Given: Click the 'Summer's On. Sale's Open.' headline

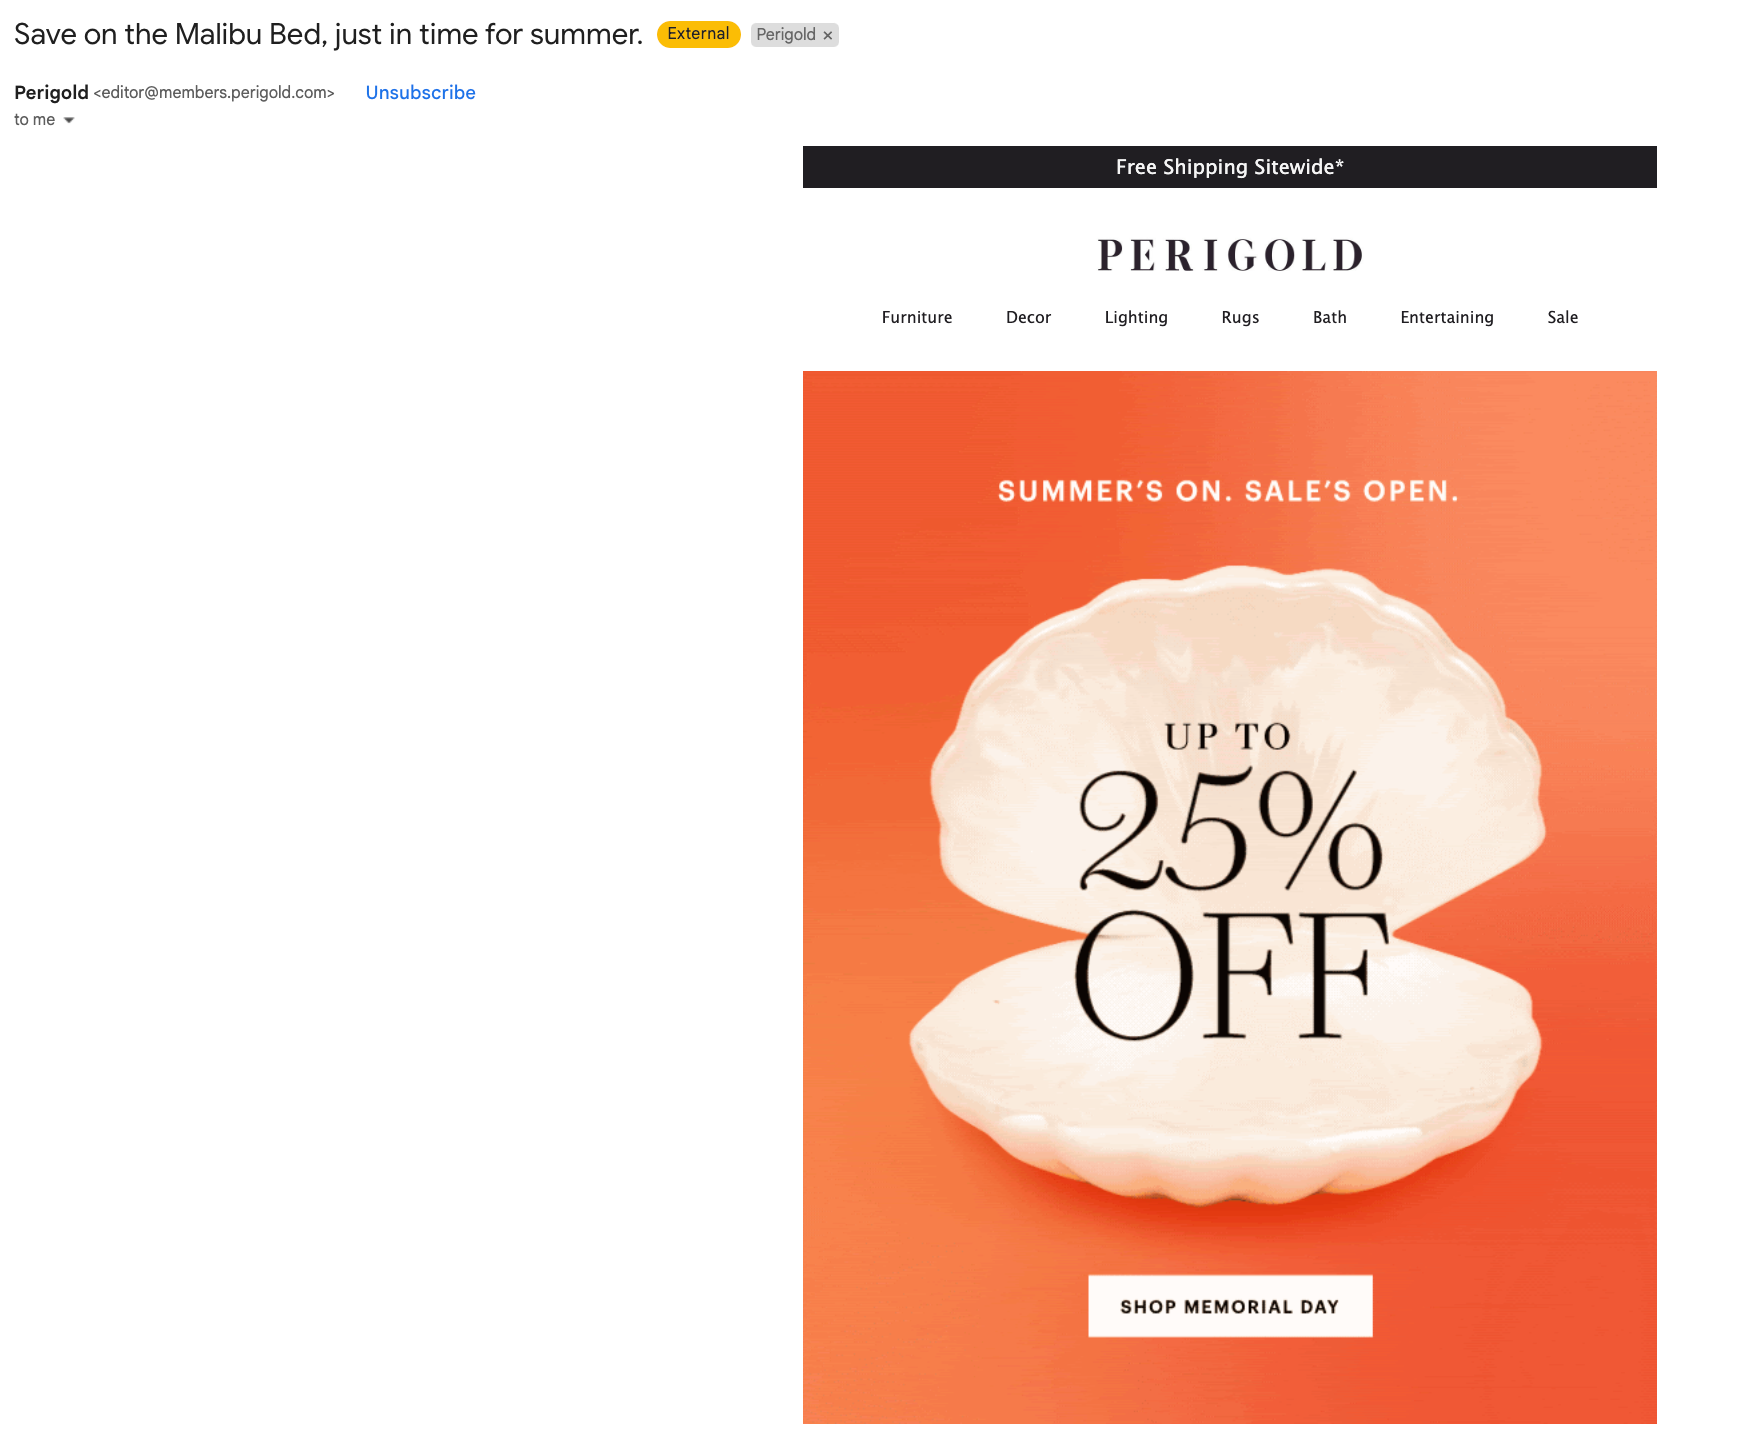Looking at the screenshot, I should tap(1229, 491).
